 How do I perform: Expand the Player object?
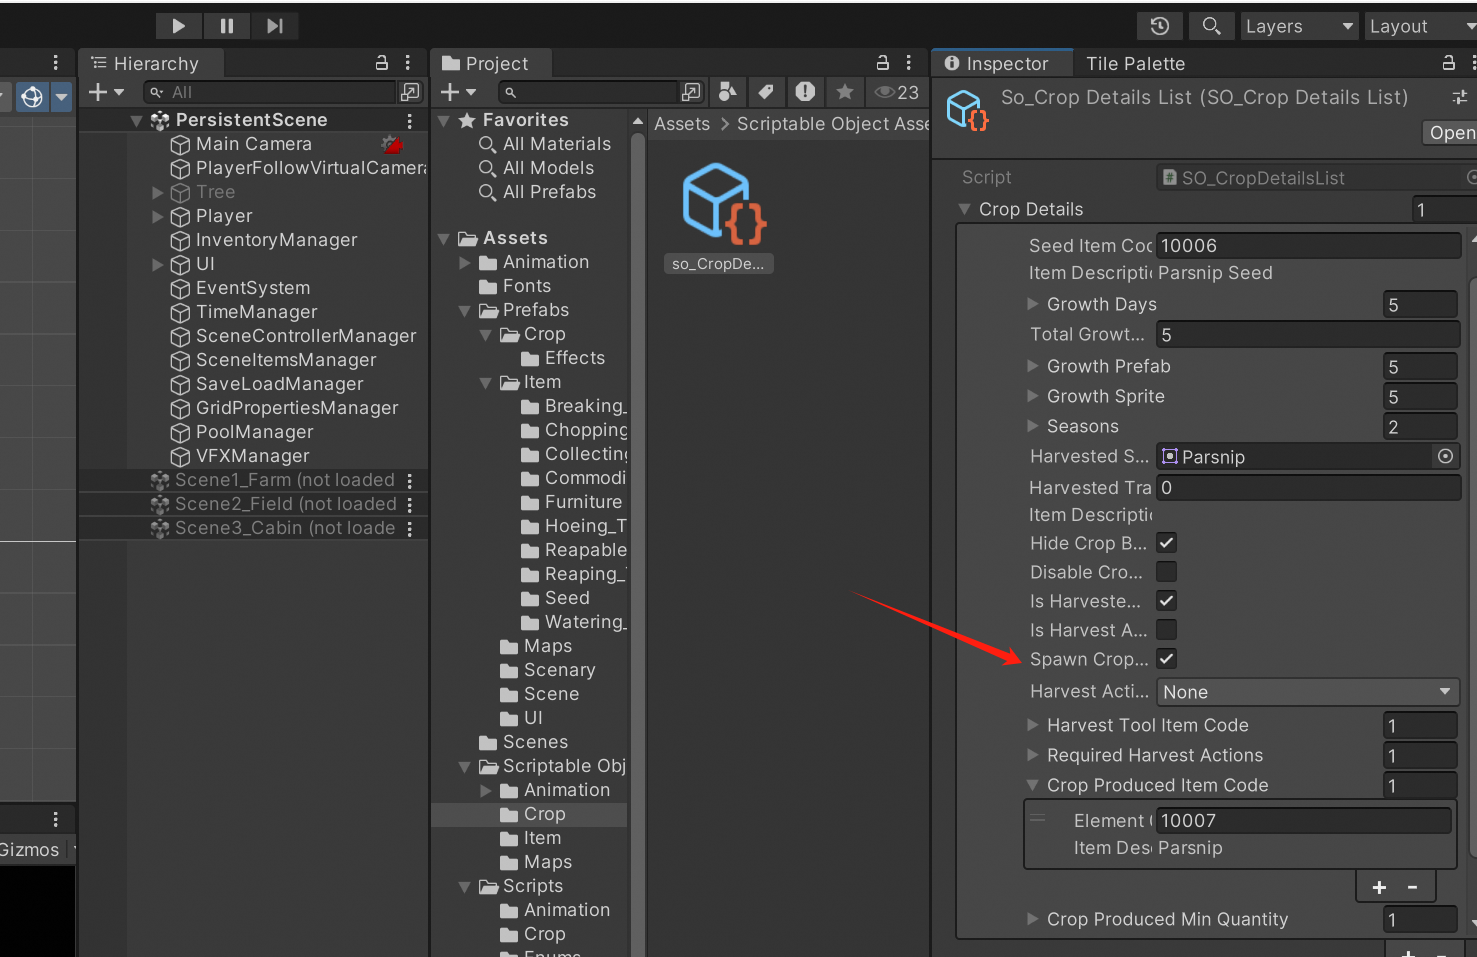point(157,216)
